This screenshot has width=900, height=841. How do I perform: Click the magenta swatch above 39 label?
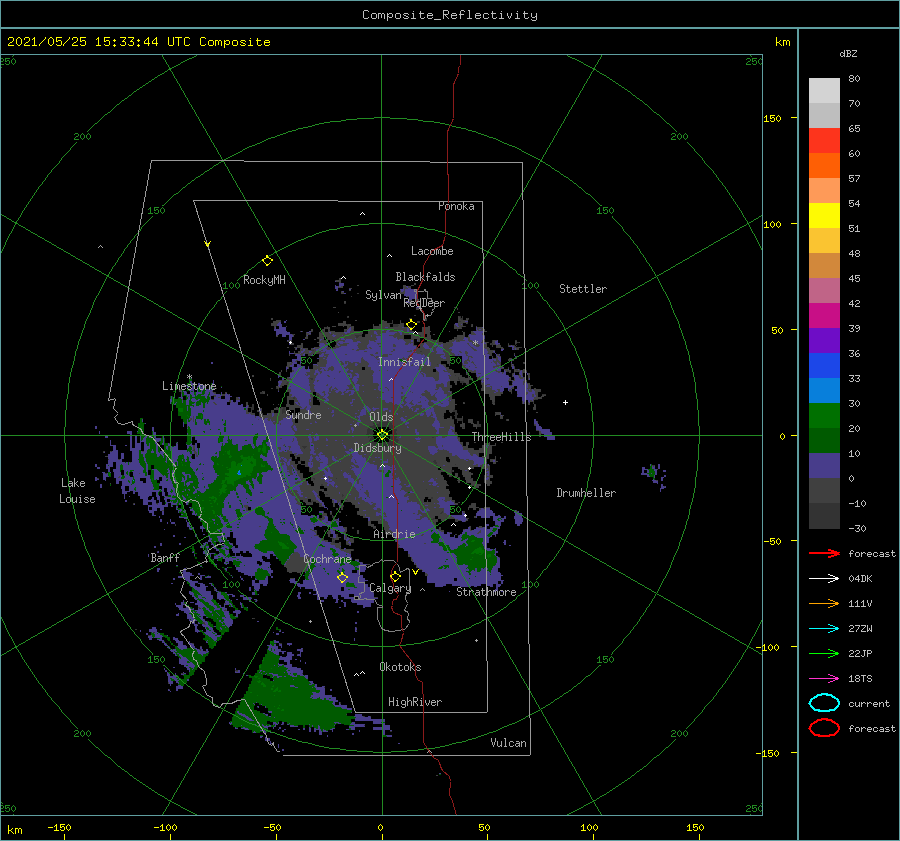pos(824,315)
